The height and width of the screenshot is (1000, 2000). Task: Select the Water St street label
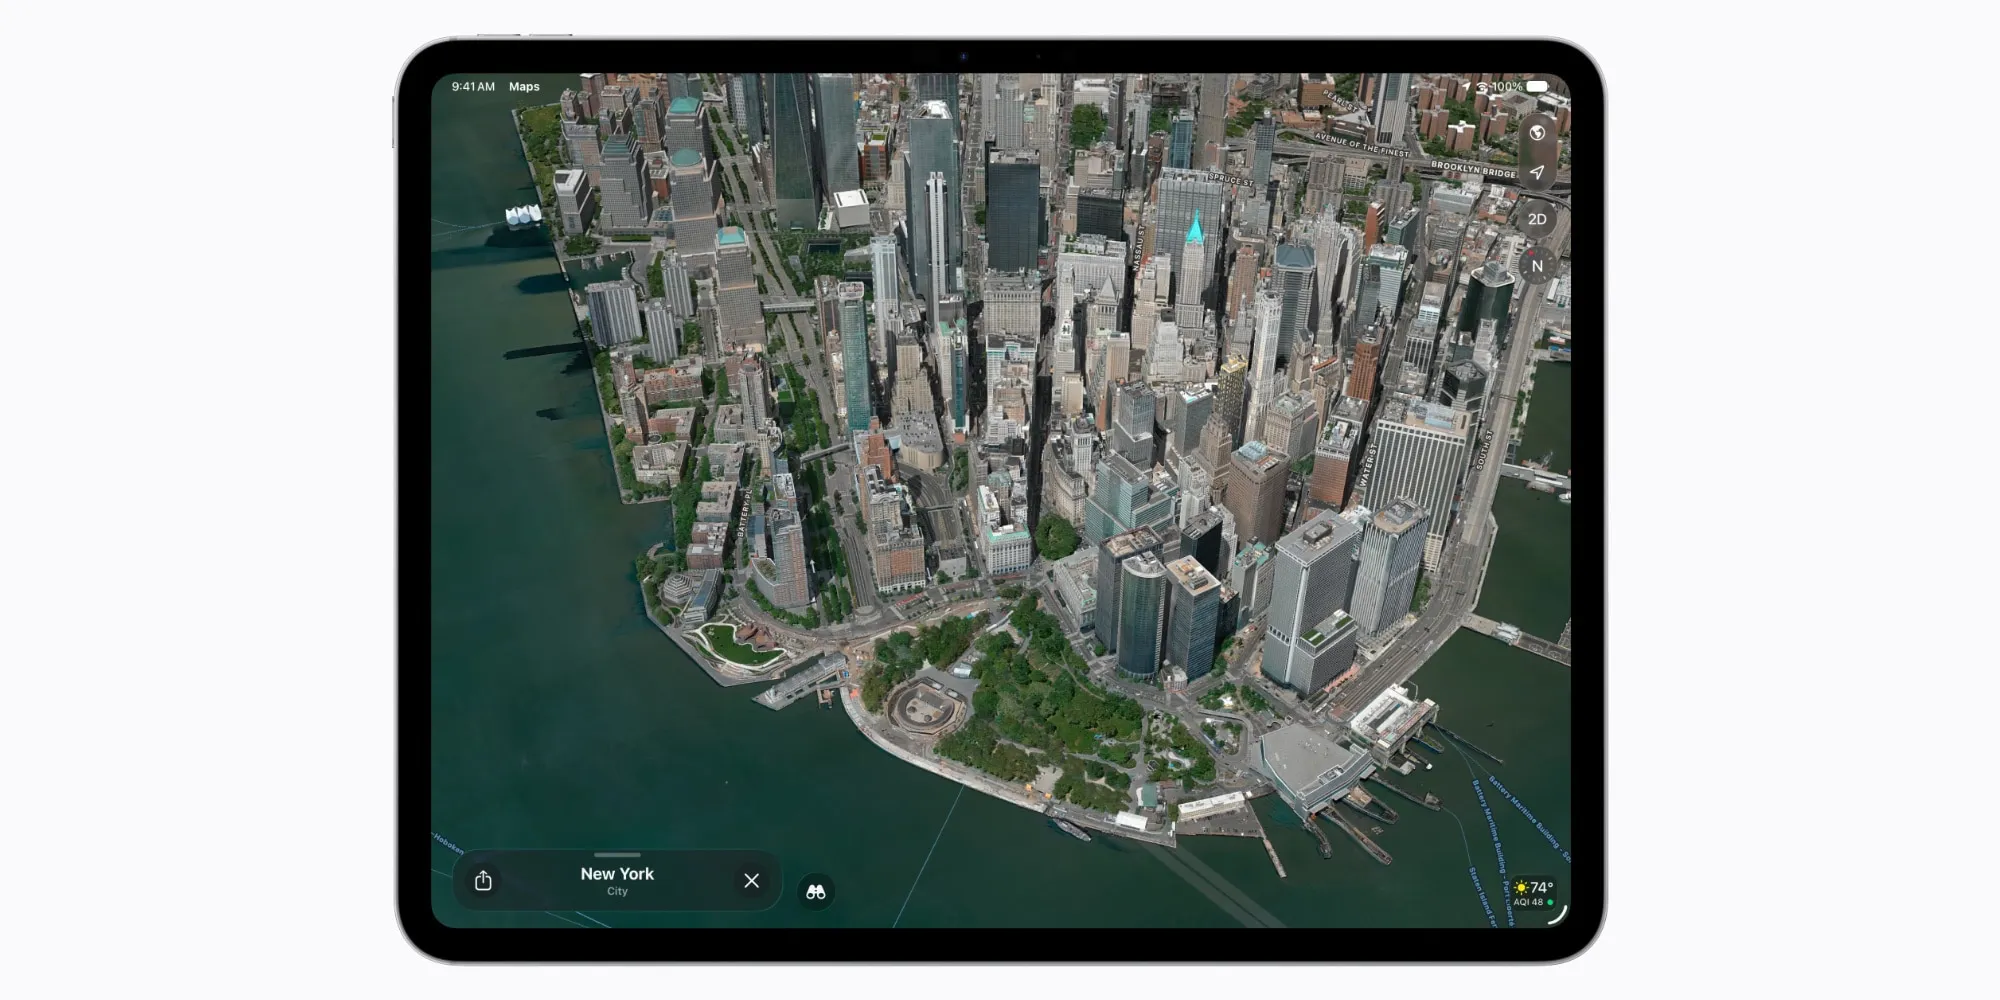coord(1367,465)
